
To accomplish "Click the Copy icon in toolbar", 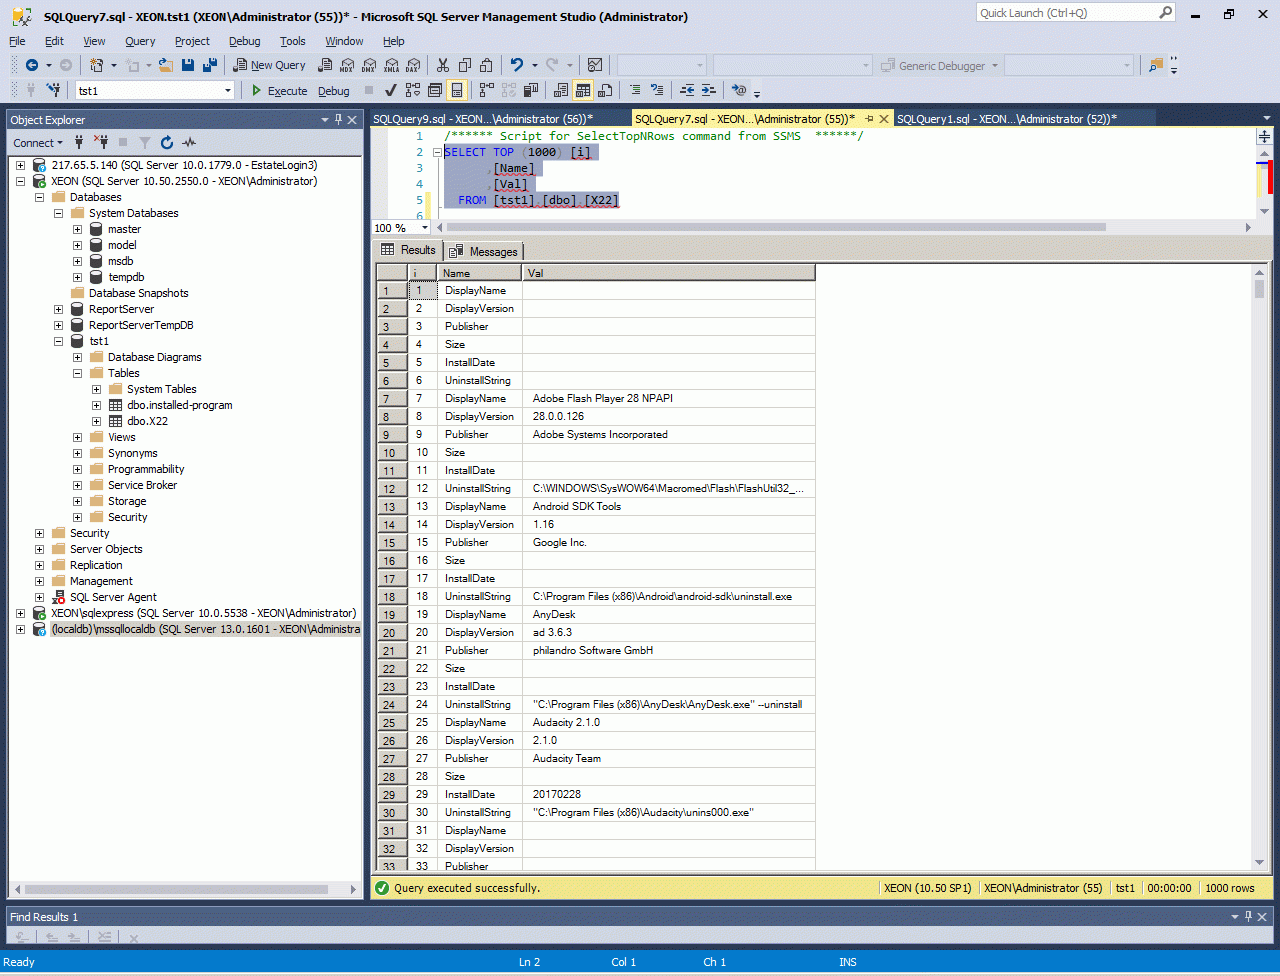I will [x=465, y=65].
